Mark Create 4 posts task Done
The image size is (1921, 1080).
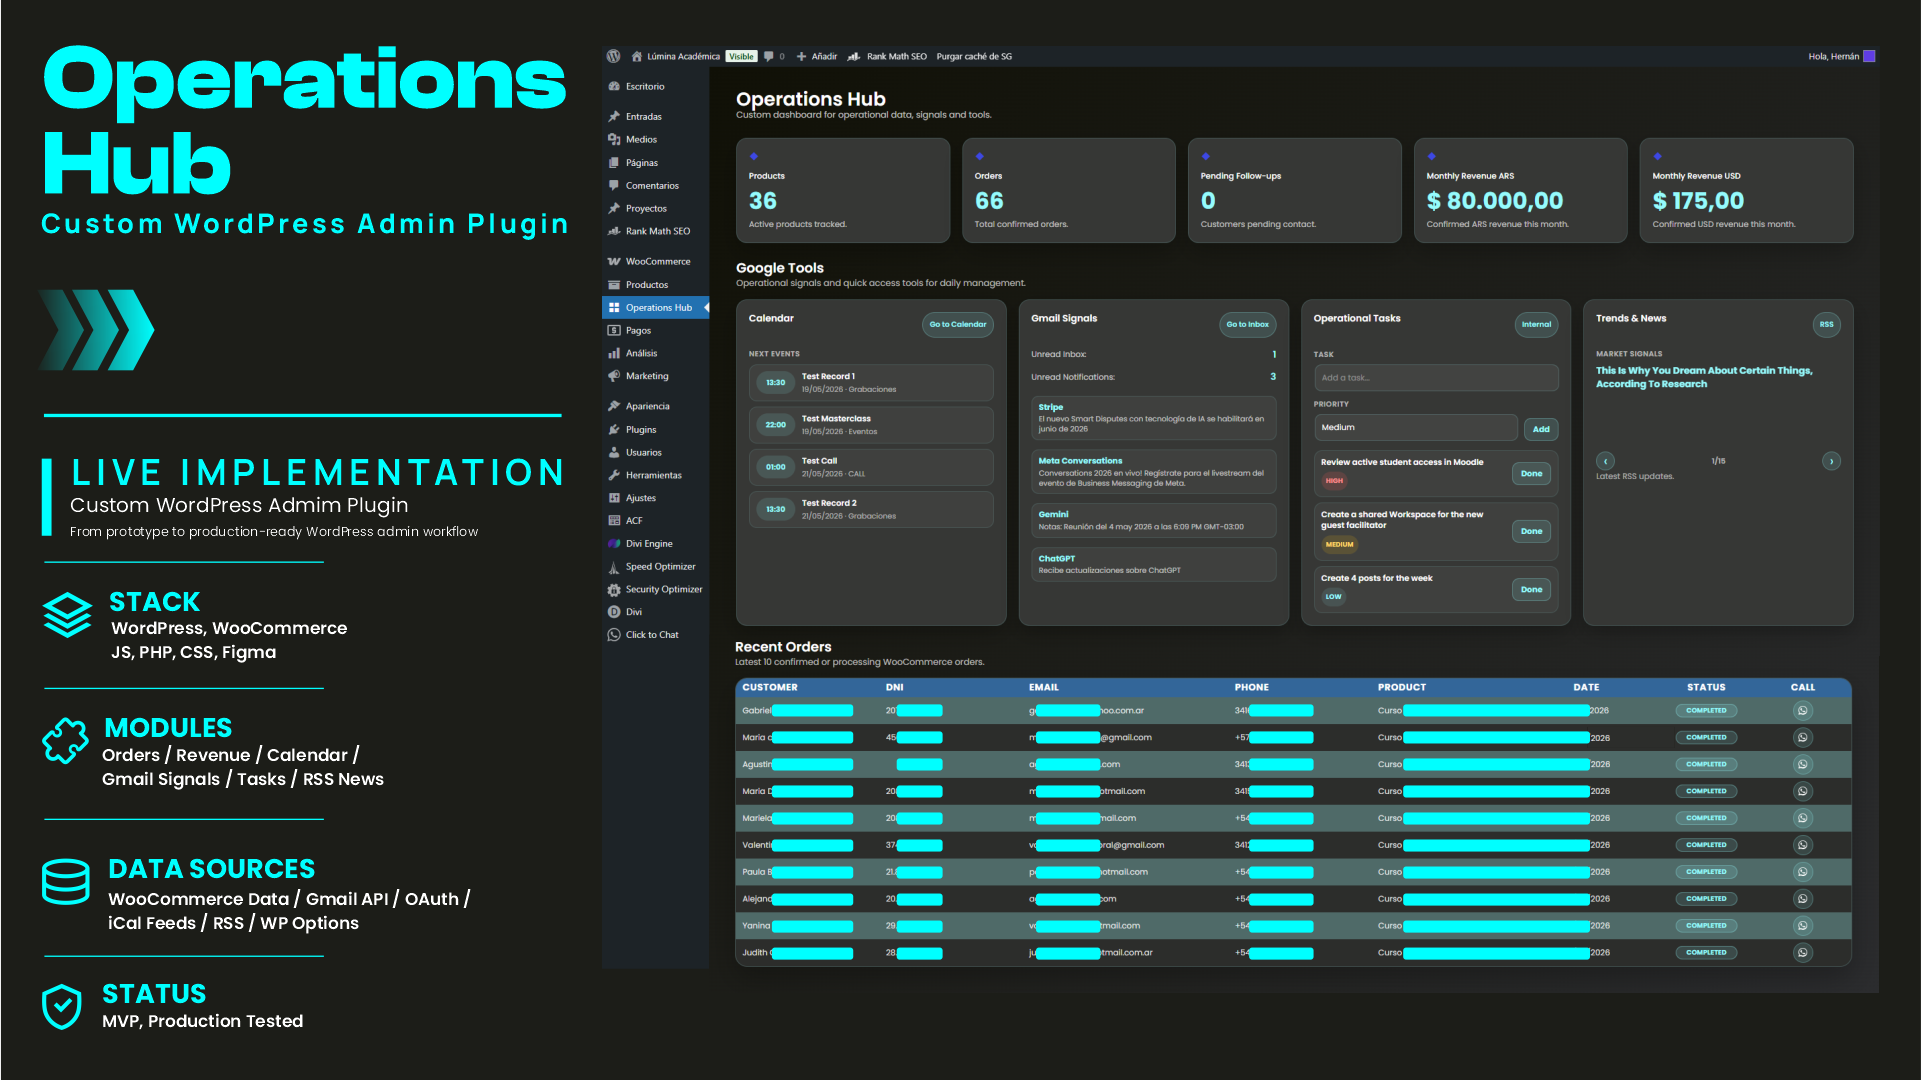(x=1531, y=590)
